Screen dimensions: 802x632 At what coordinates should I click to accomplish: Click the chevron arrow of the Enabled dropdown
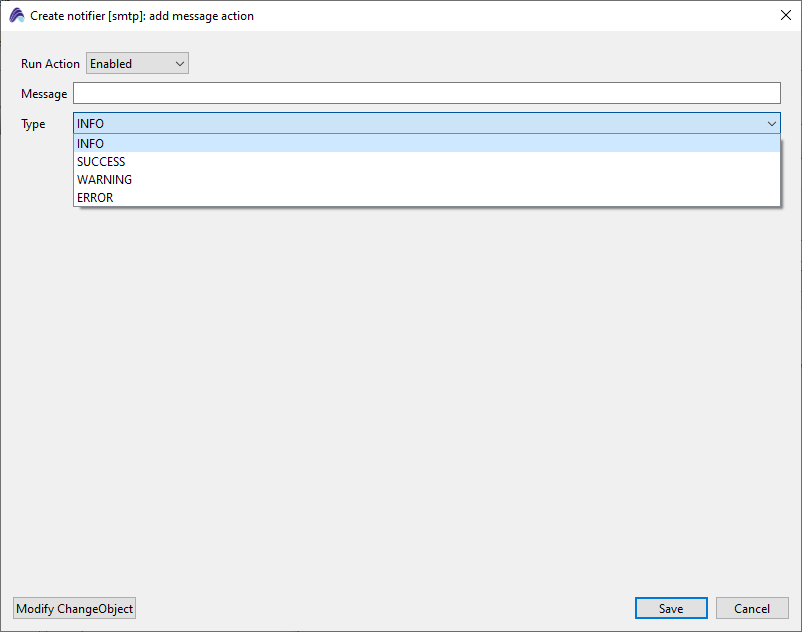[180, 64]
